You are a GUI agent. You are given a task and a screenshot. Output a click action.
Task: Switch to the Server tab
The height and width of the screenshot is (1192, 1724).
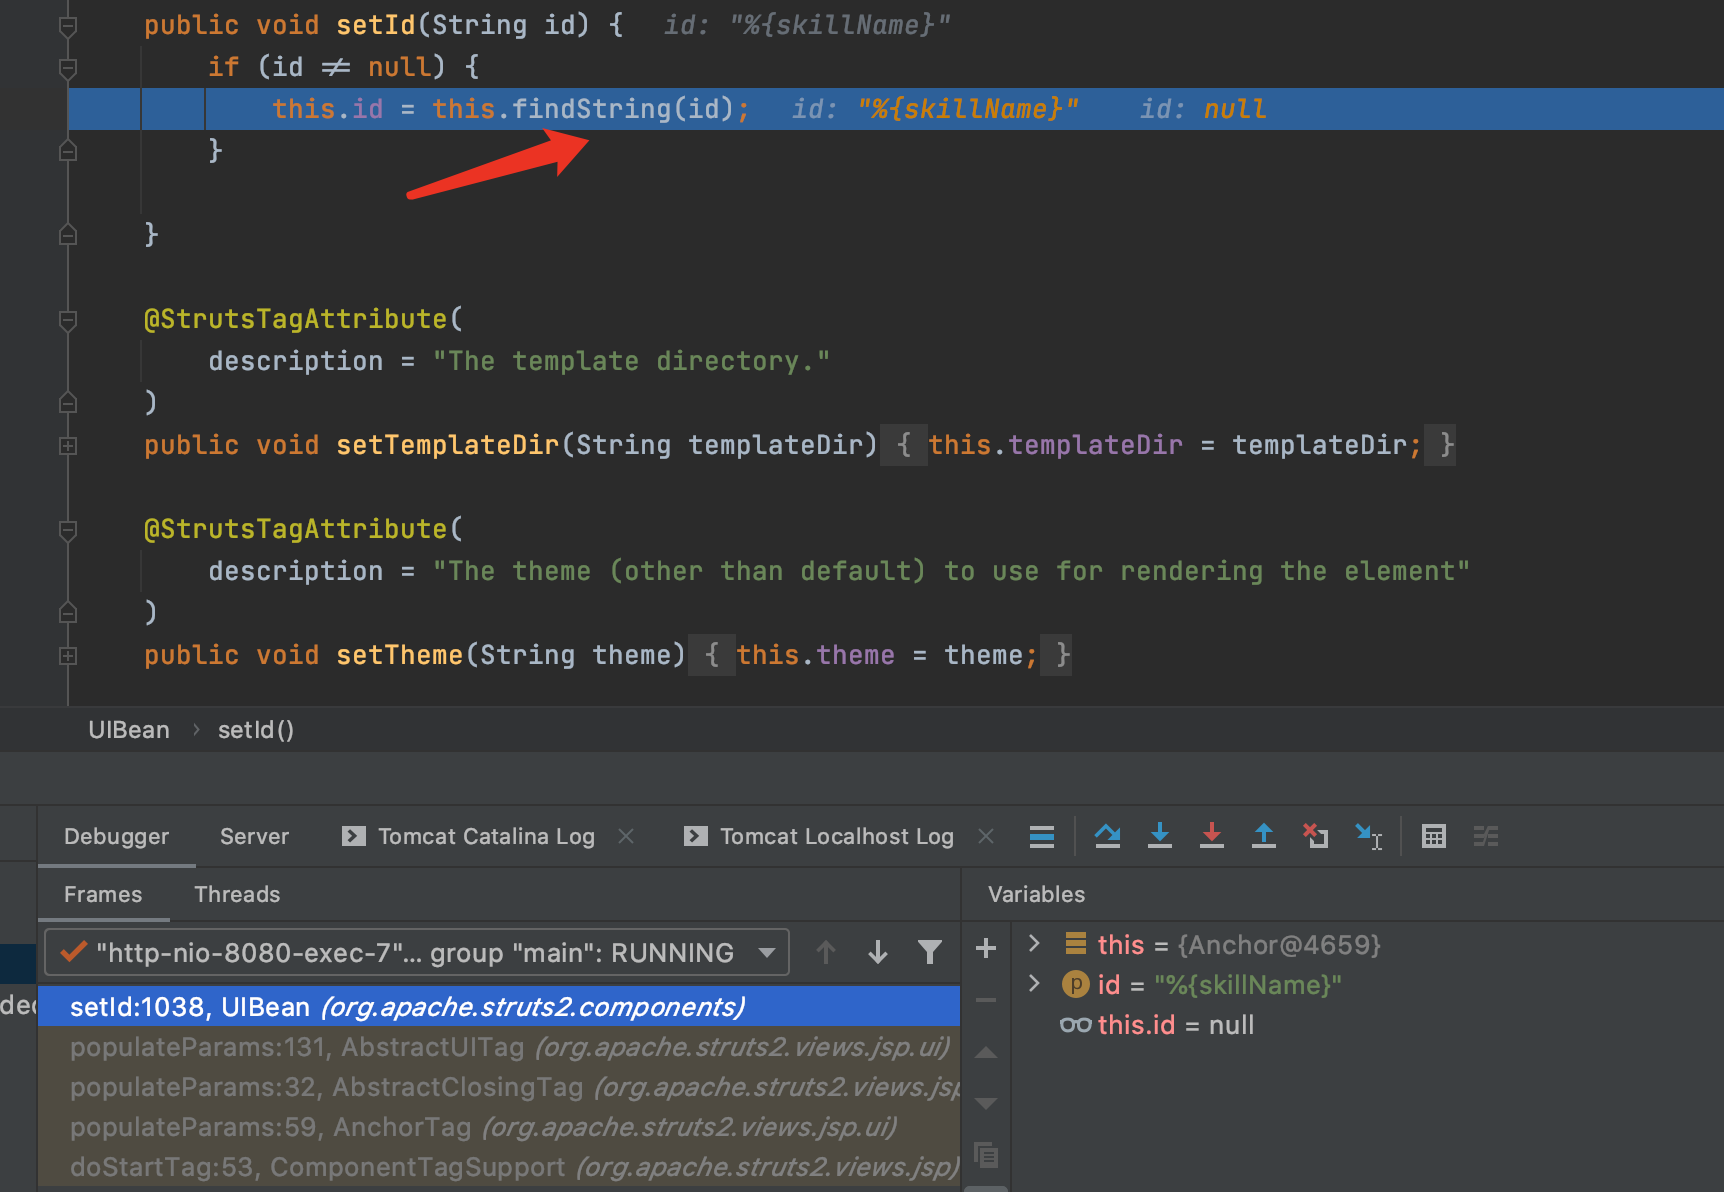pos(254,836)
